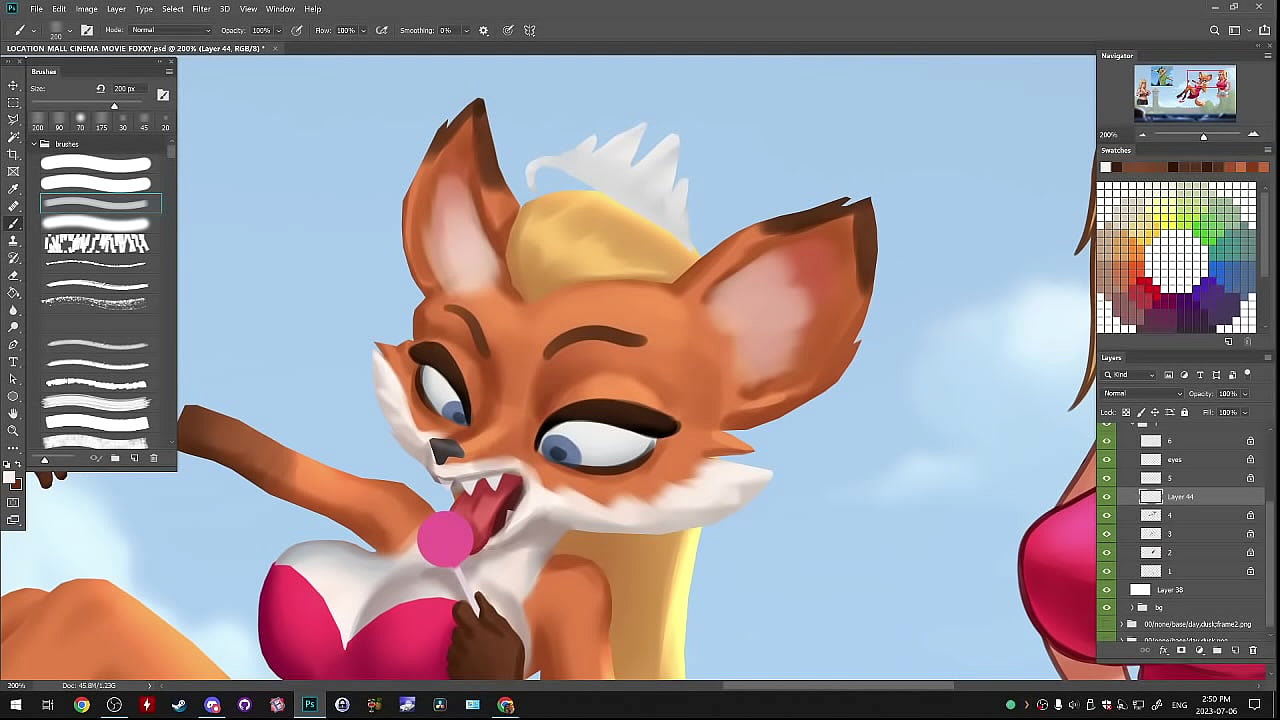Create new group in Layers panel

point(1217,650)
